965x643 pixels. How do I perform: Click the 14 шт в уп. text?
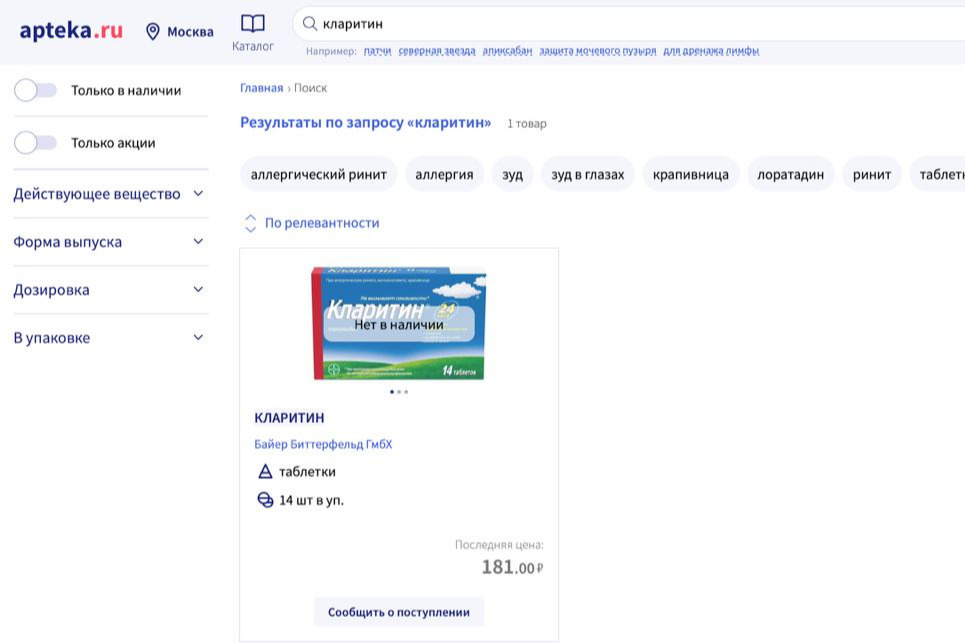(x=311, y=500)
